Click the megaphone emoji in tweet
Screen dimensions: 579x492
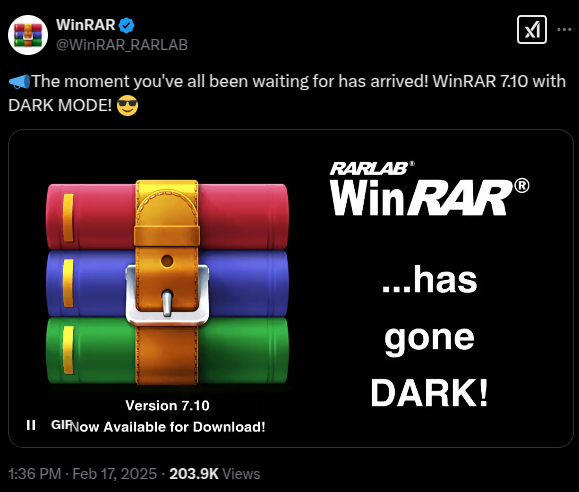click(19, 82)
